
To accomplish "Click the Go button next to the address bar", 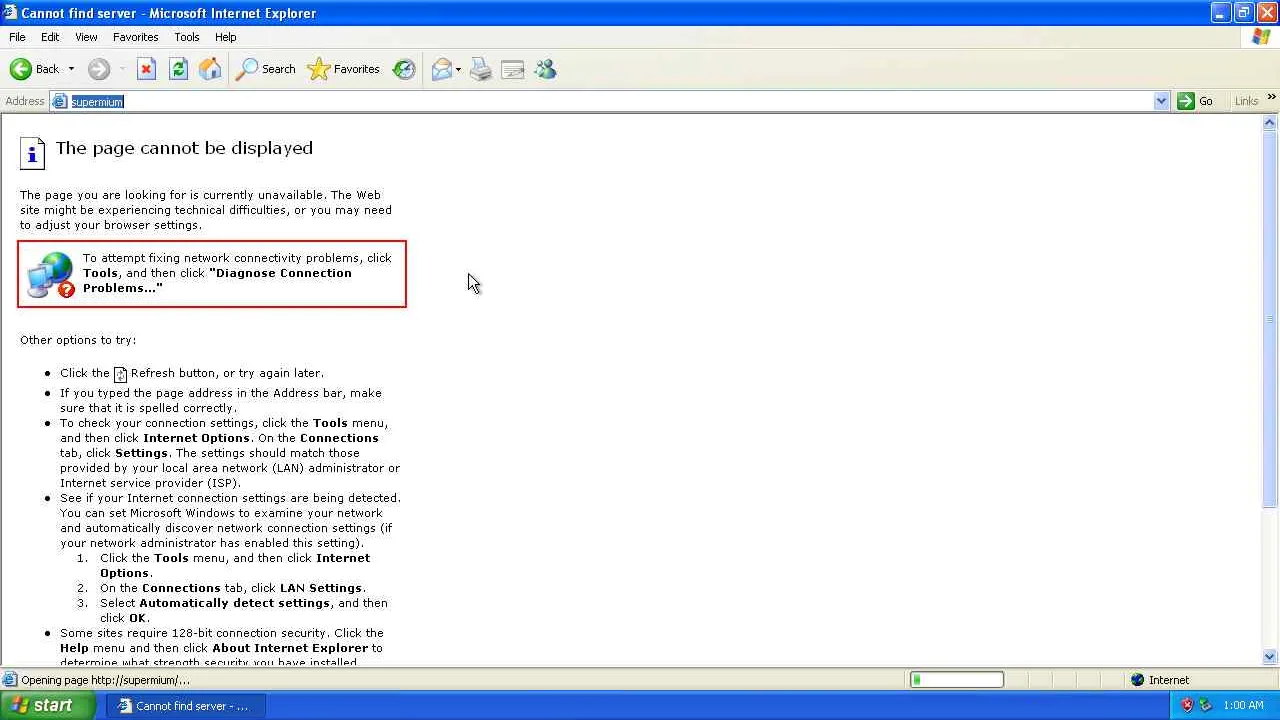I will (1195, 101).
